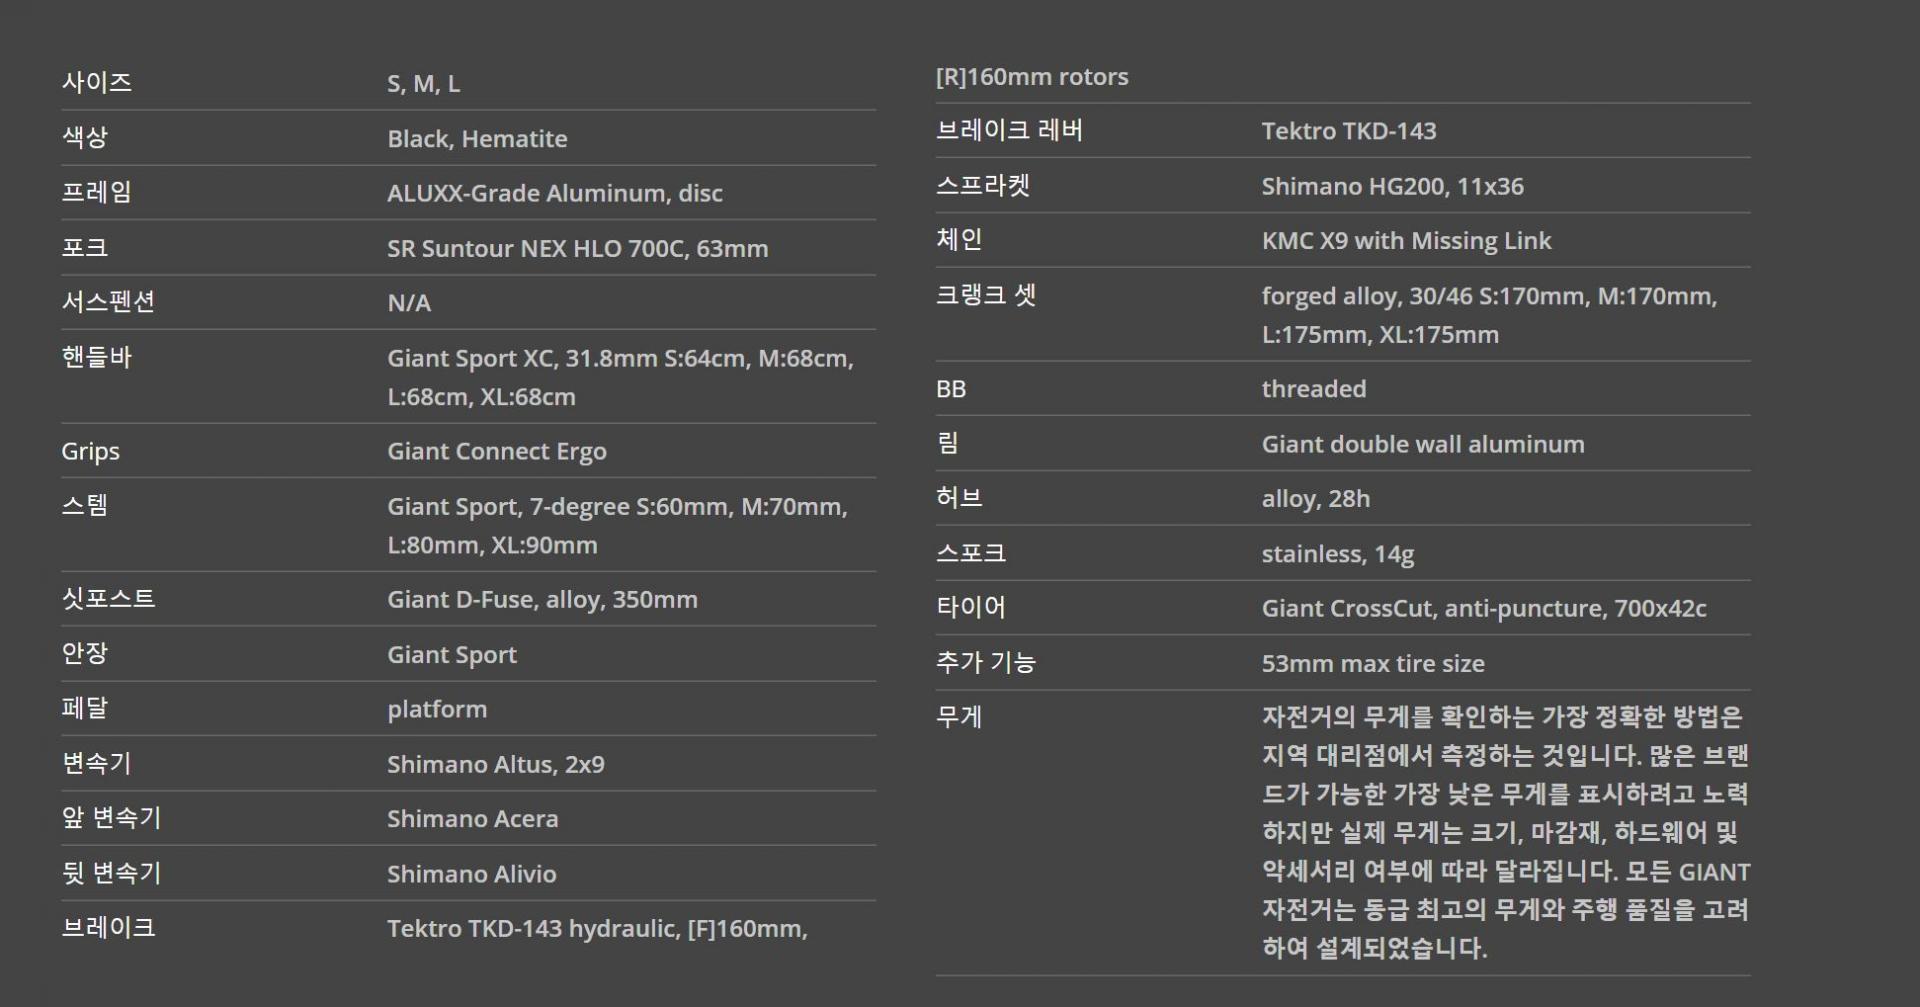Click the "서스펜션" label
The image size is (1920, 1007).
(109, 302)
